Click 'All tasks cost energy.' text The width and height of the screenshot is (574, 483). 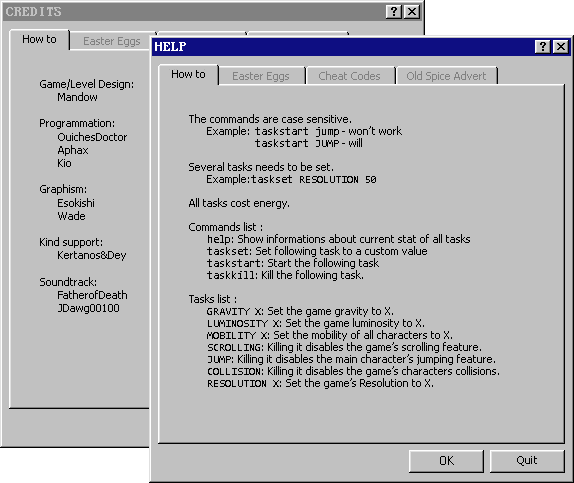click(x=239, y=203)
